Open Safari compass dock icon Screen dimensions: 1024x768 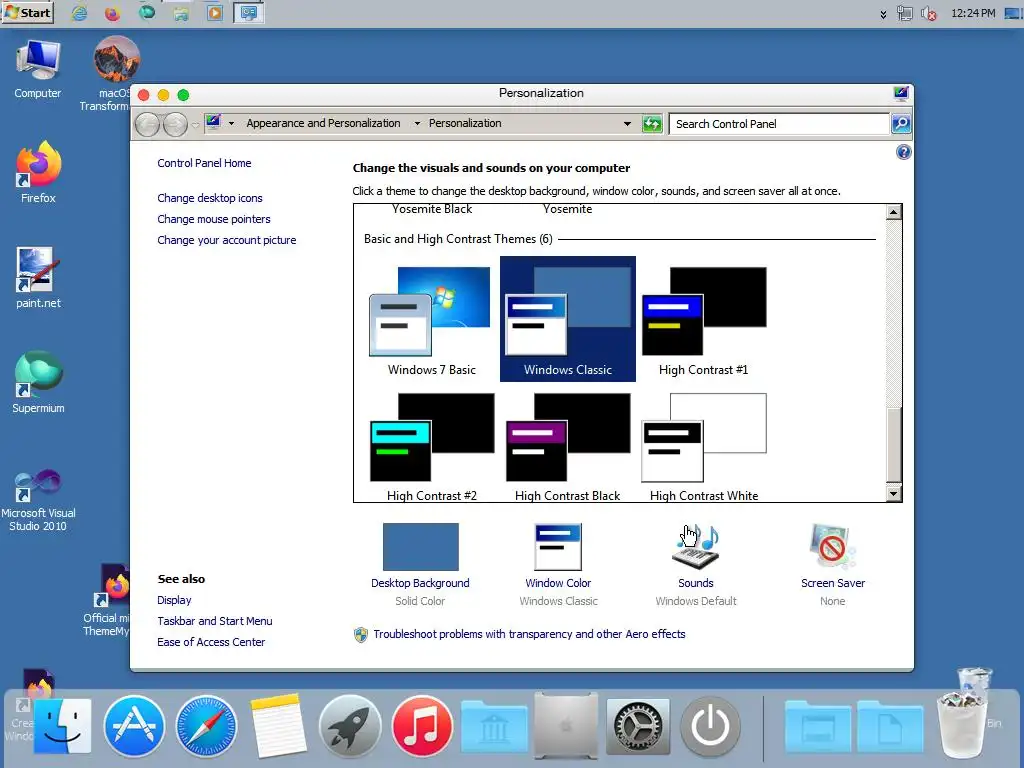click(x=206, y=726)
